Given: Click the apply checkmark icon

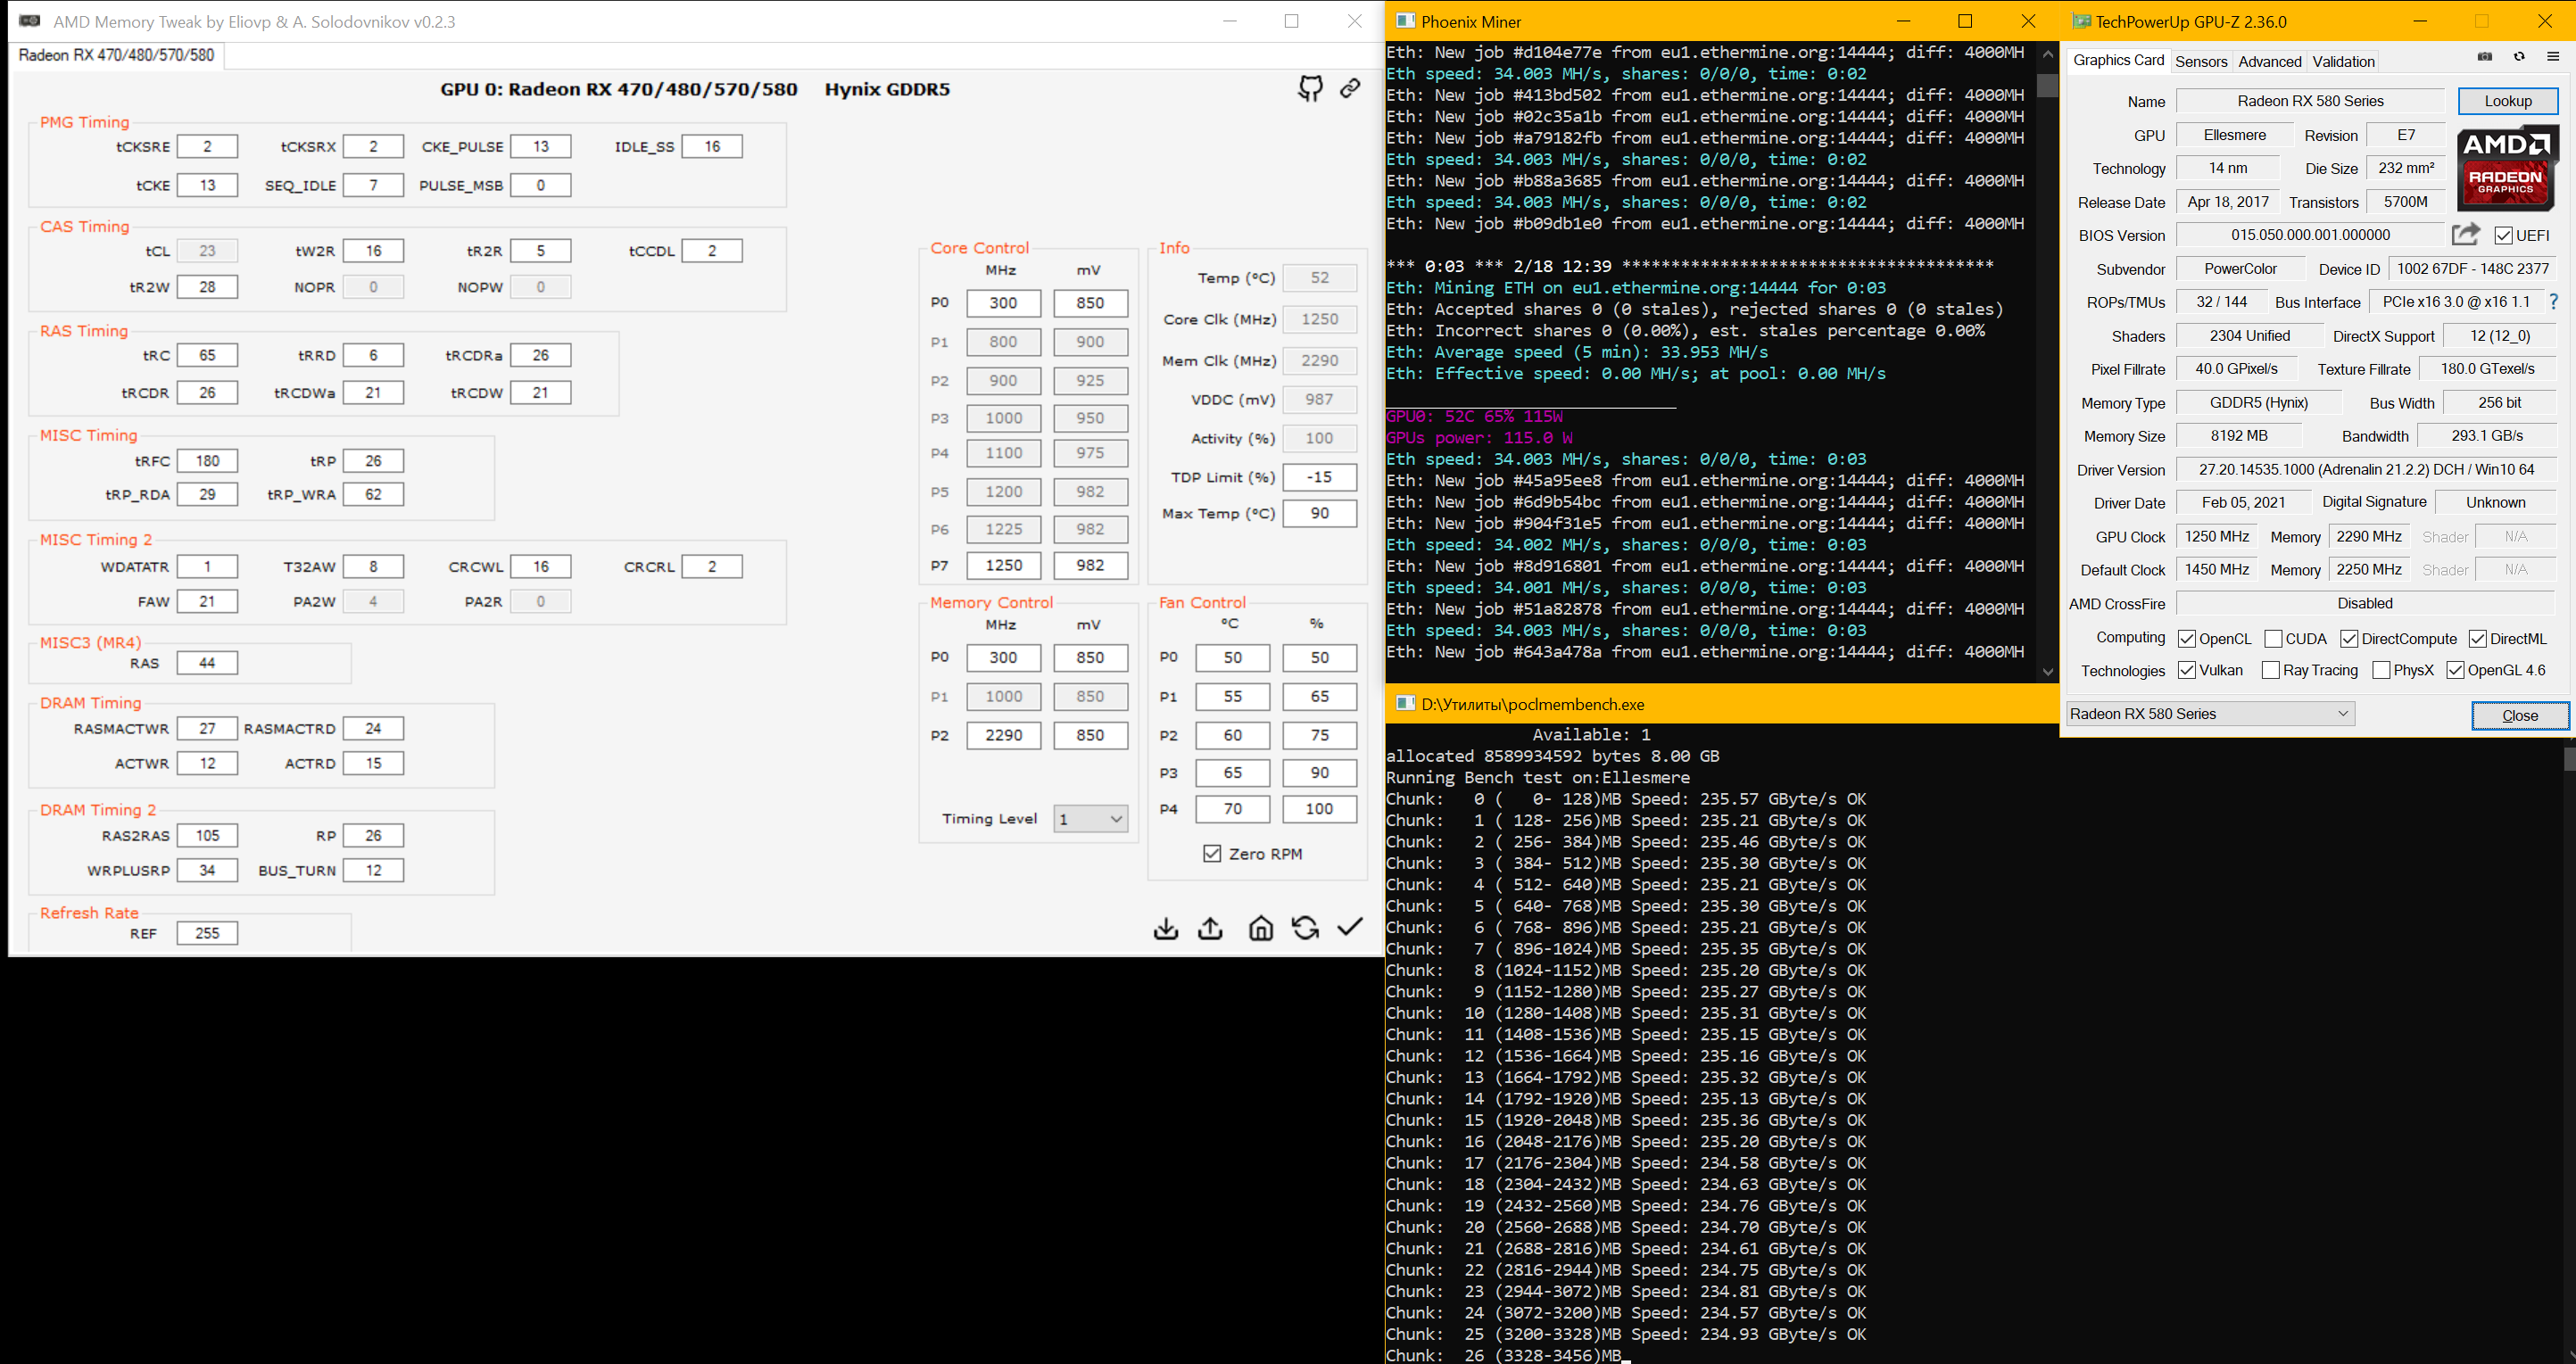Looking at the screenshot, I should click(x=1350, y=927).
